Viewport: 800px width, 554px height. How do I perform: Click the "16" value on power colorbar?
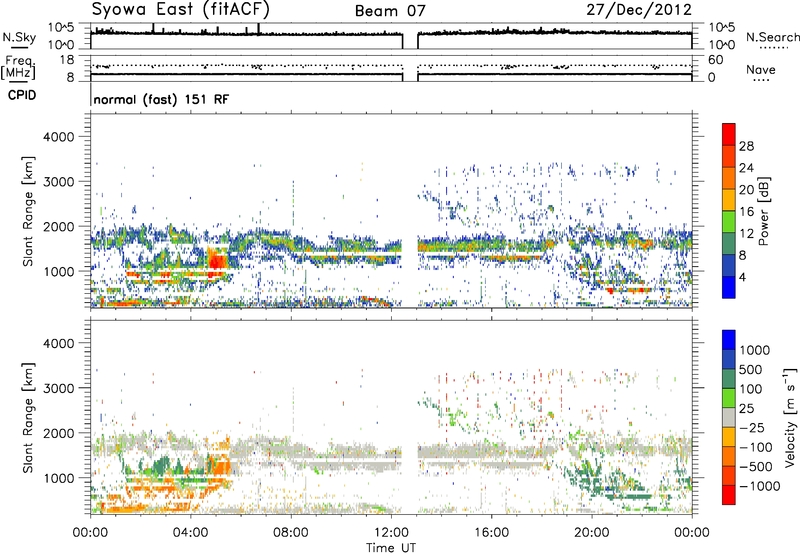click(x=746, y=212)
